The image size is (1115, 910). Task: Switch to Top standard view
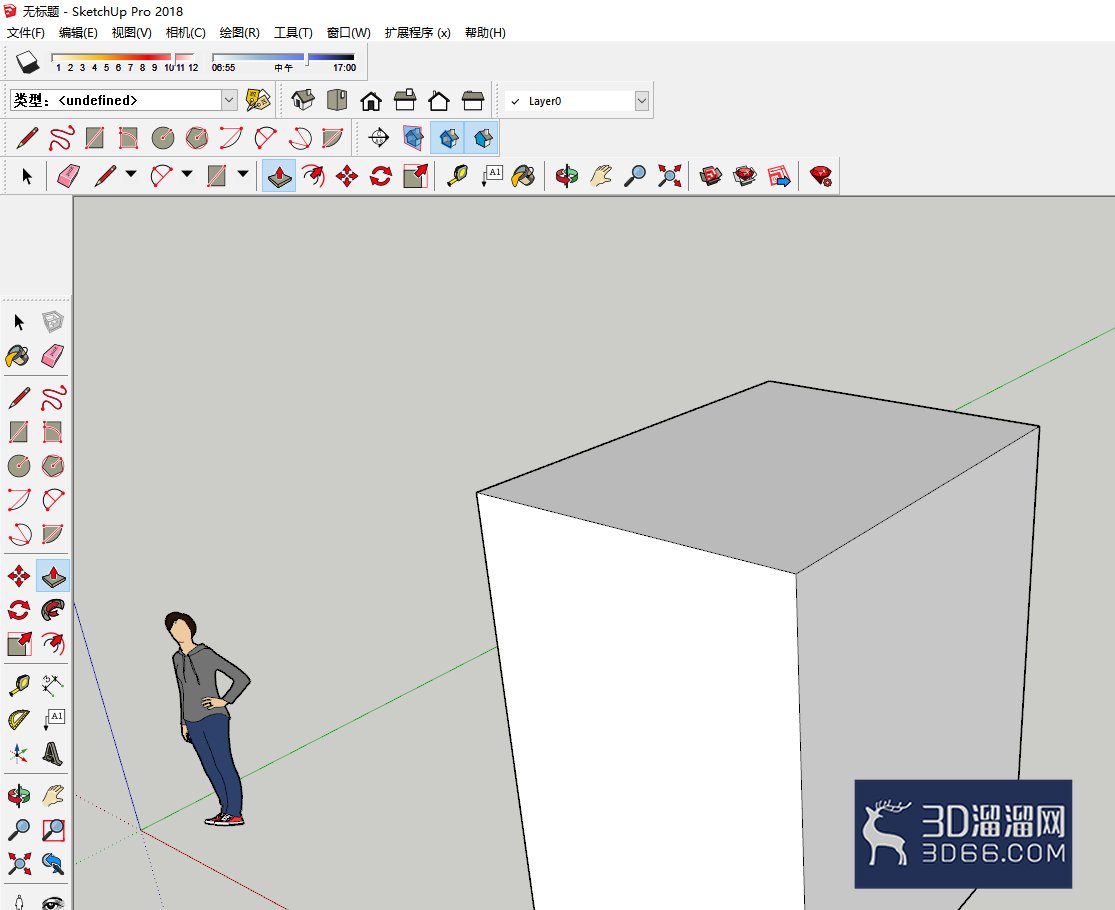pos(336,100)
